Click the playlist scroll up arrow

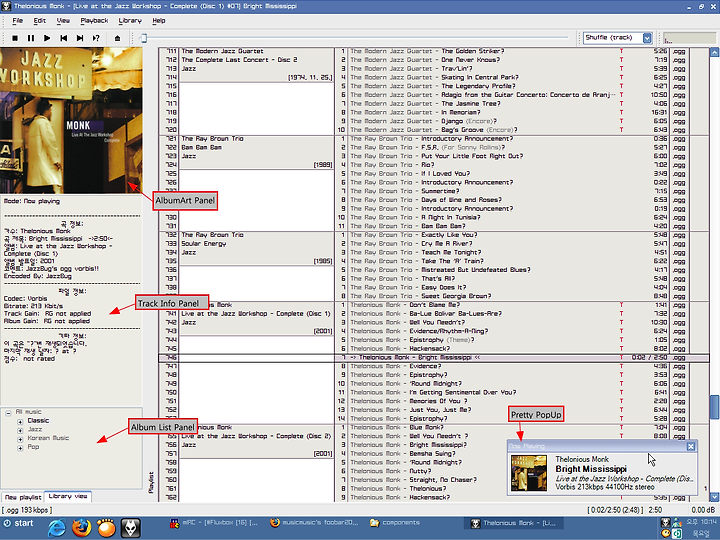pos(714,52)
